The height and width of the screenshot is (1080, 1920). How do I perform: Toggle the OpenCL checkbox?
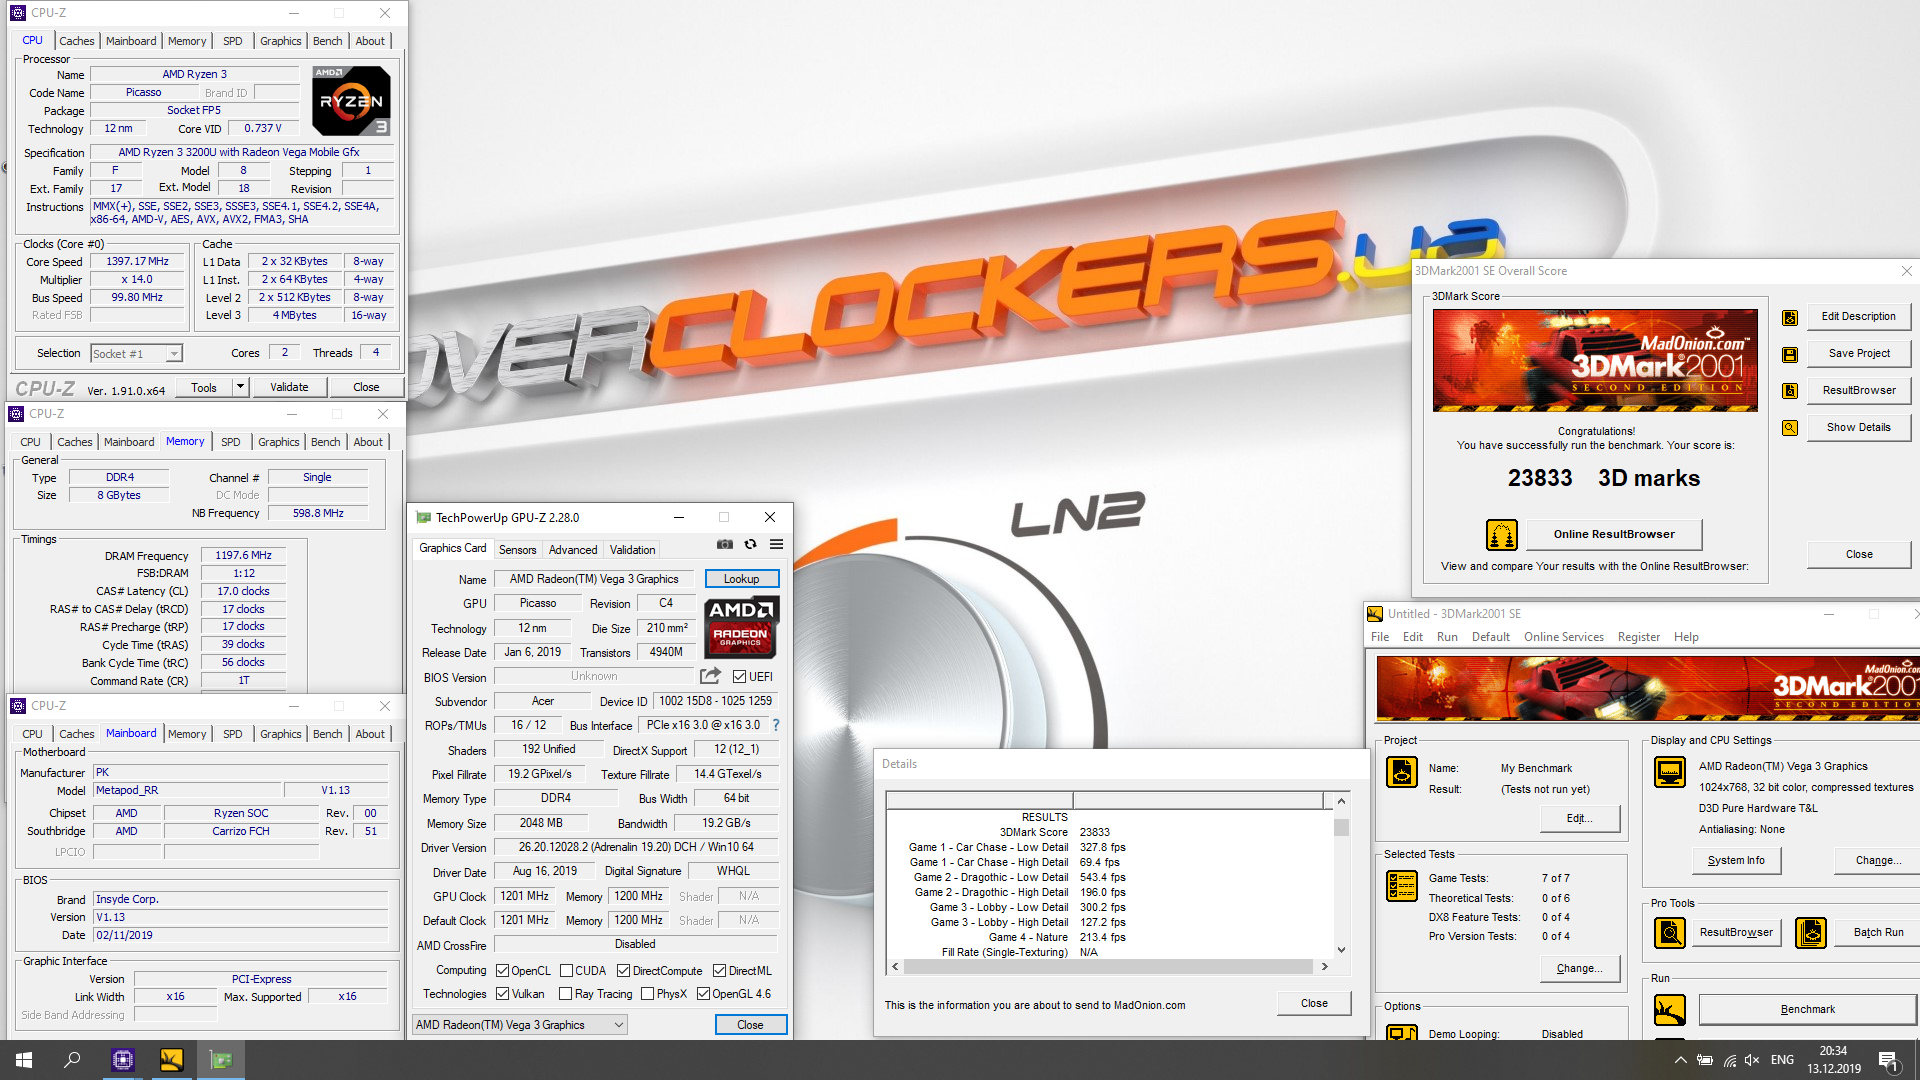click(x=503, y=971)
